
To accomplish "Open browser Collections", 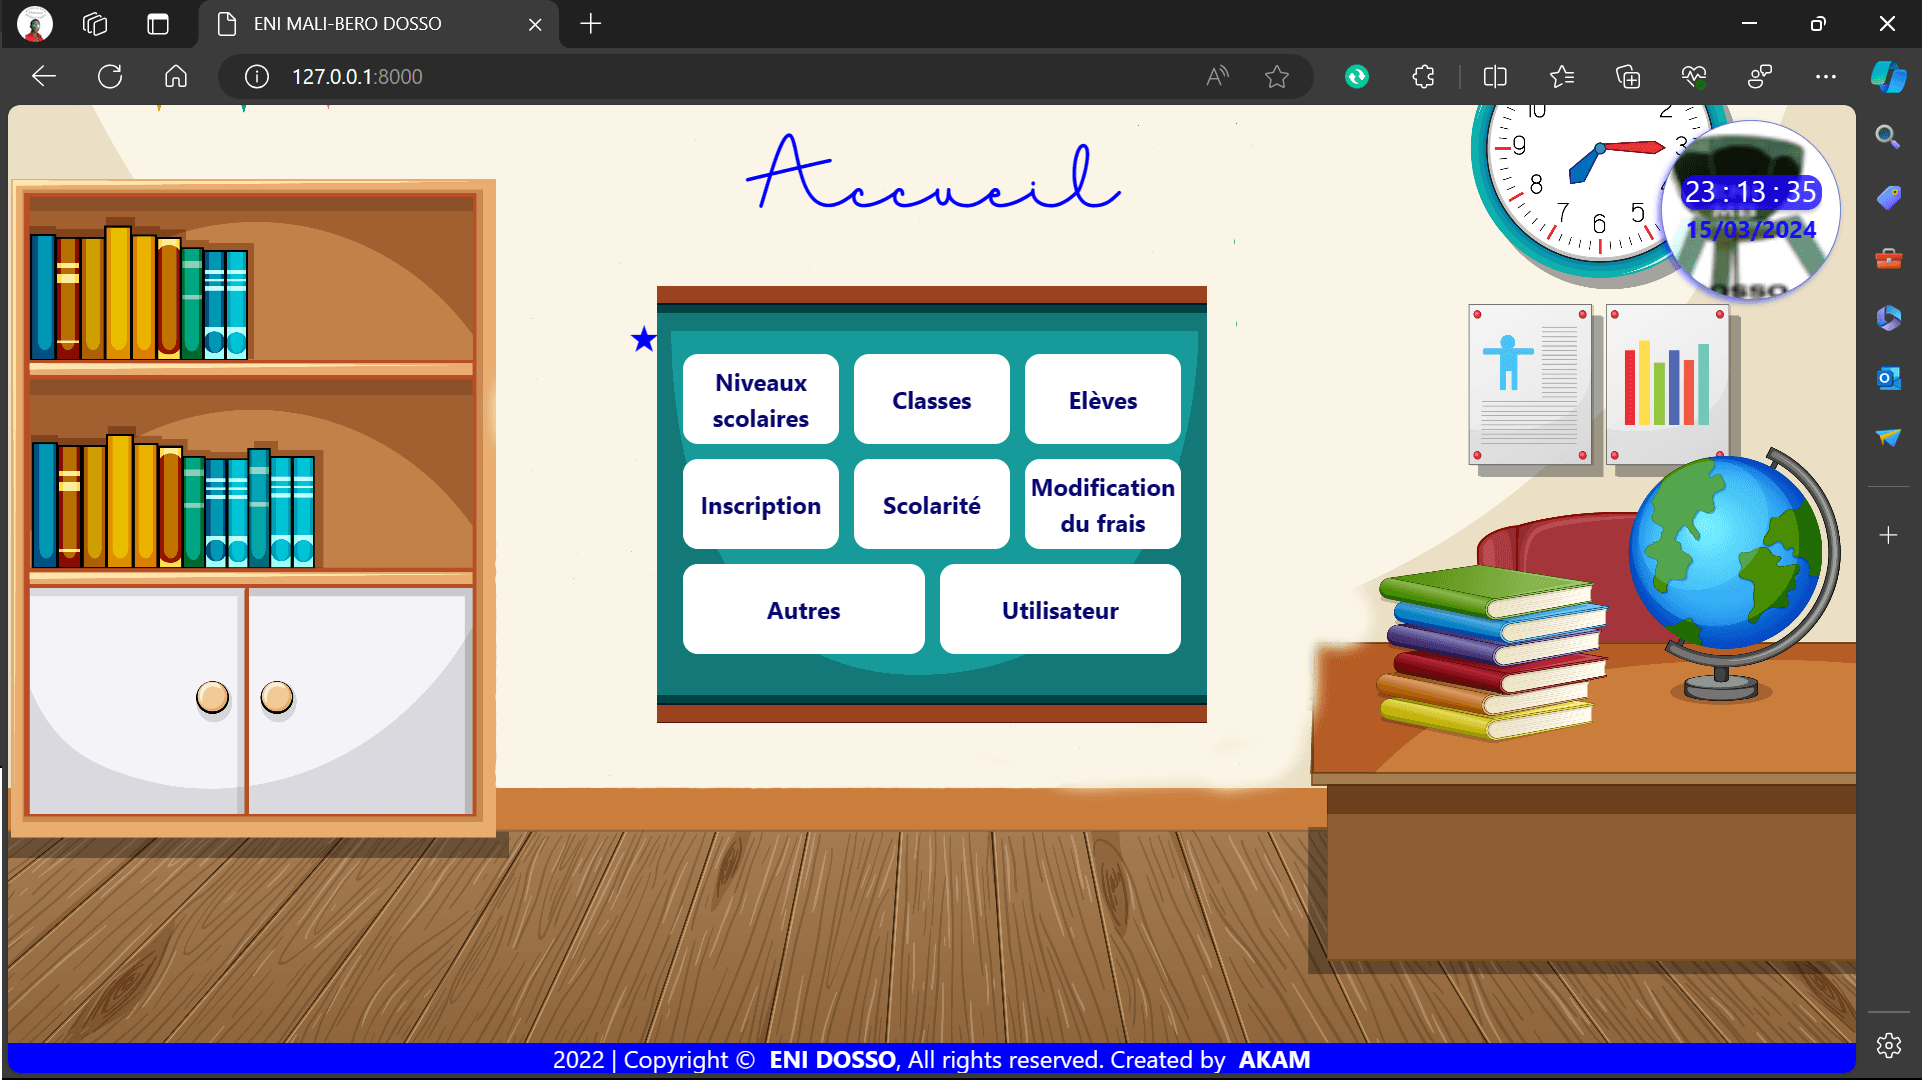I will 1628,77.
